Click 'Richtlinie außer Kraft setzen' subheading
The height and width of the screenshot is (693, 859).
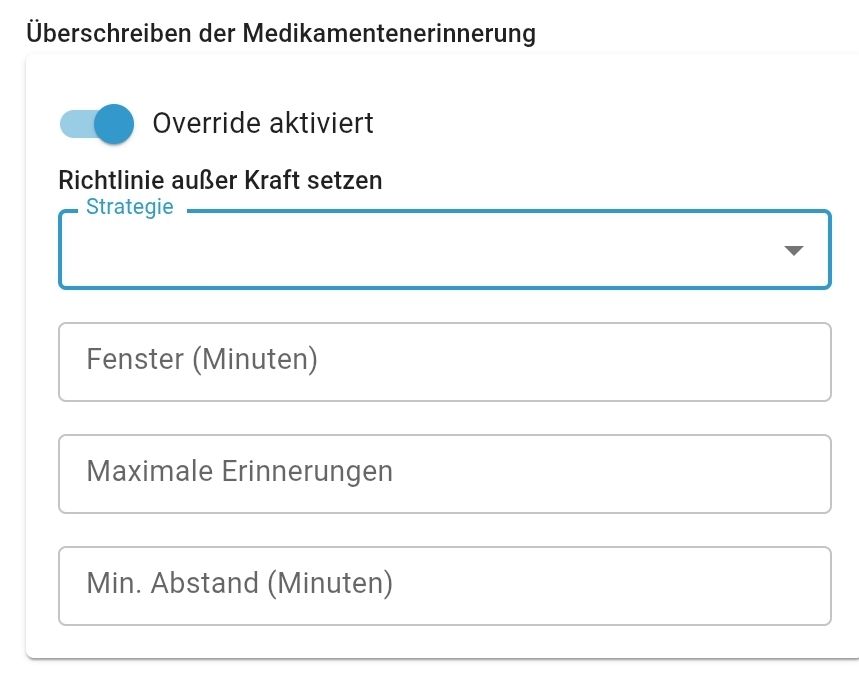pyautogui.click(x=220, y=181)
